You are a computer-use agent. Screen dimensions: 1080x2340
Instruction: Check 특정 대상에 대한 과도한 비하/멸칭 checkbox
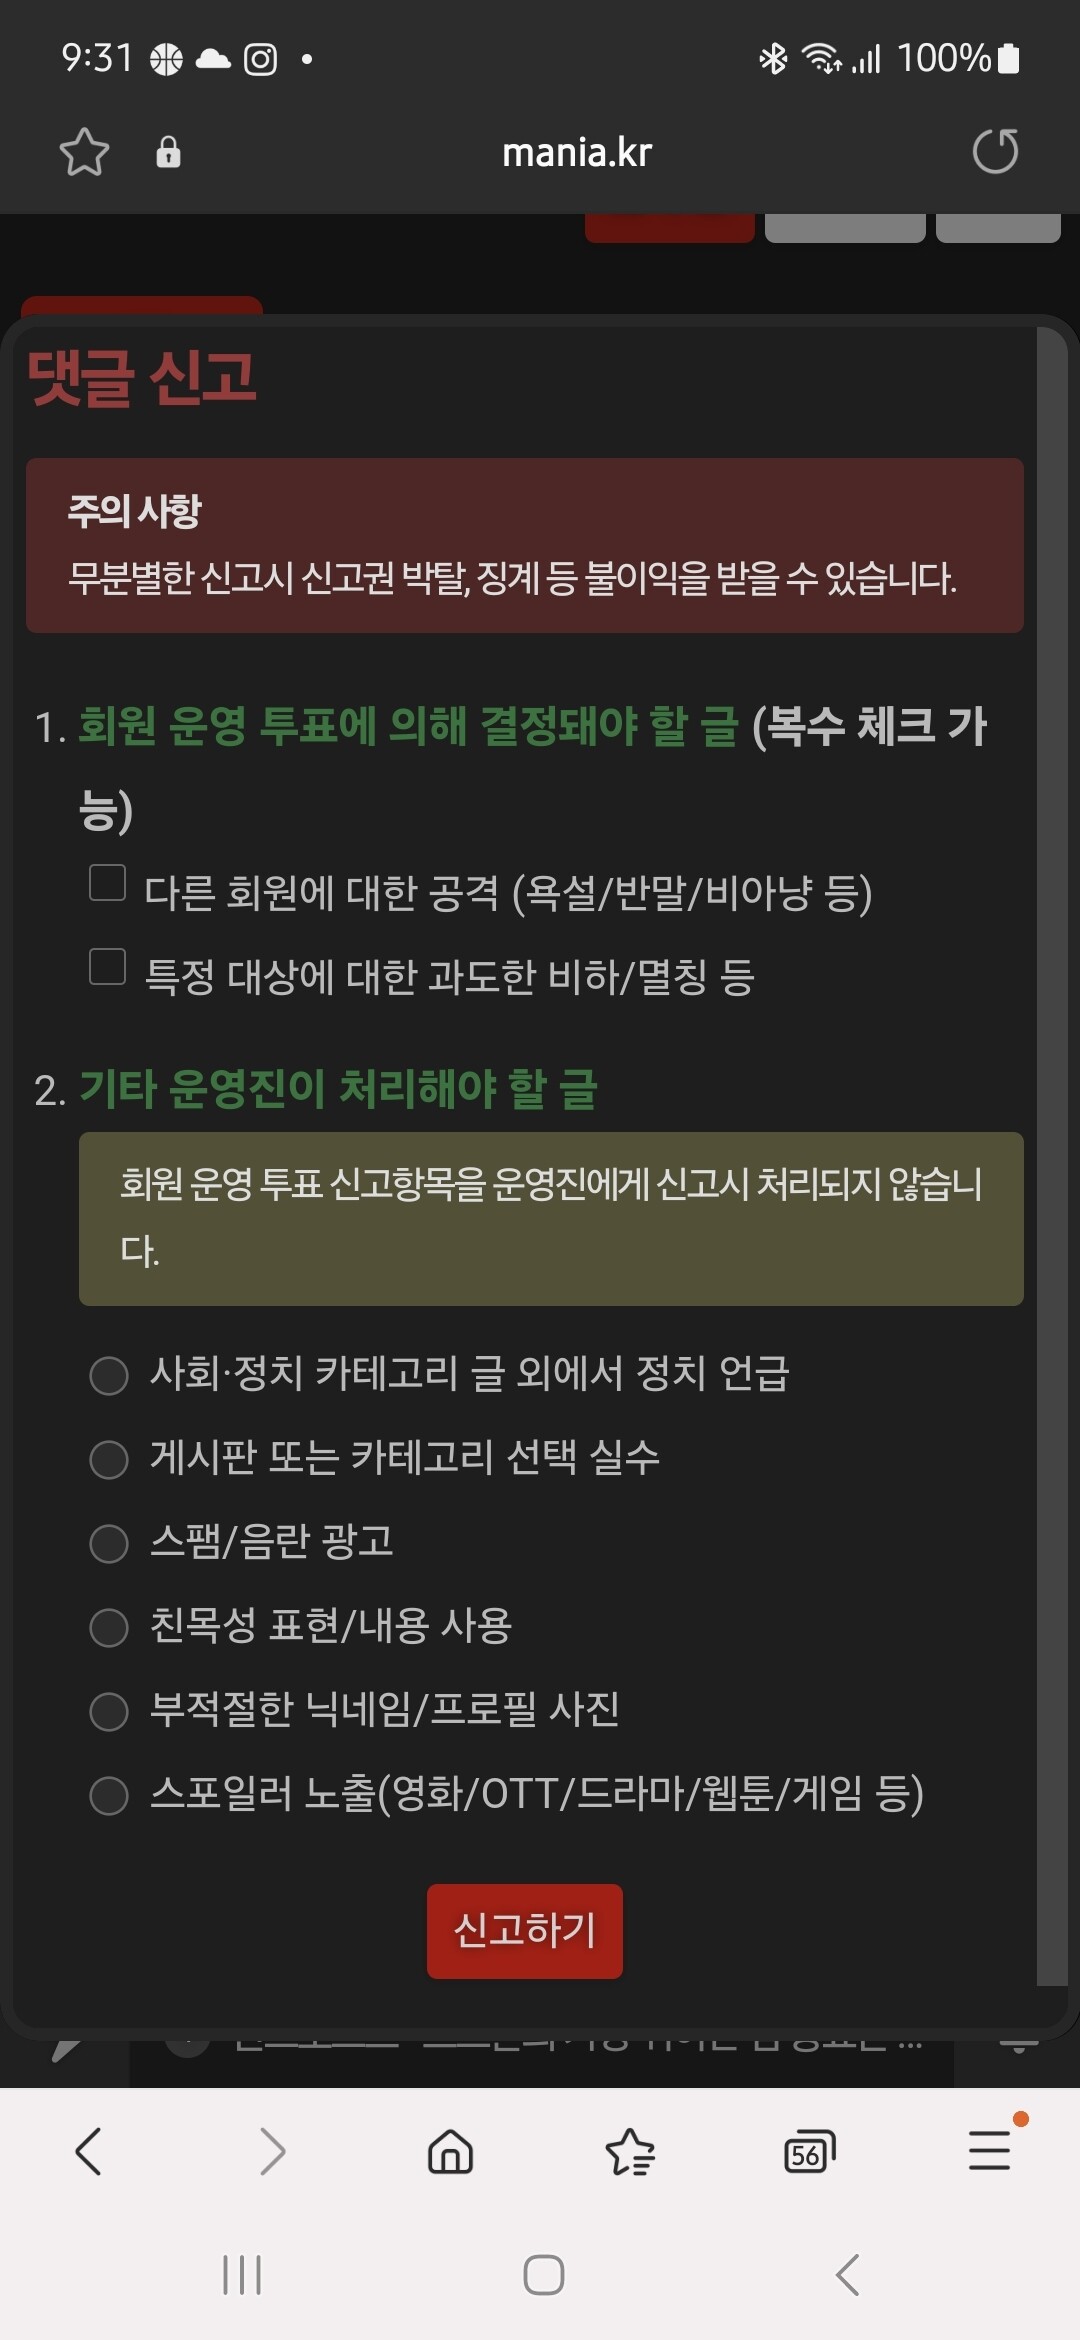click(x=107, y=967)
